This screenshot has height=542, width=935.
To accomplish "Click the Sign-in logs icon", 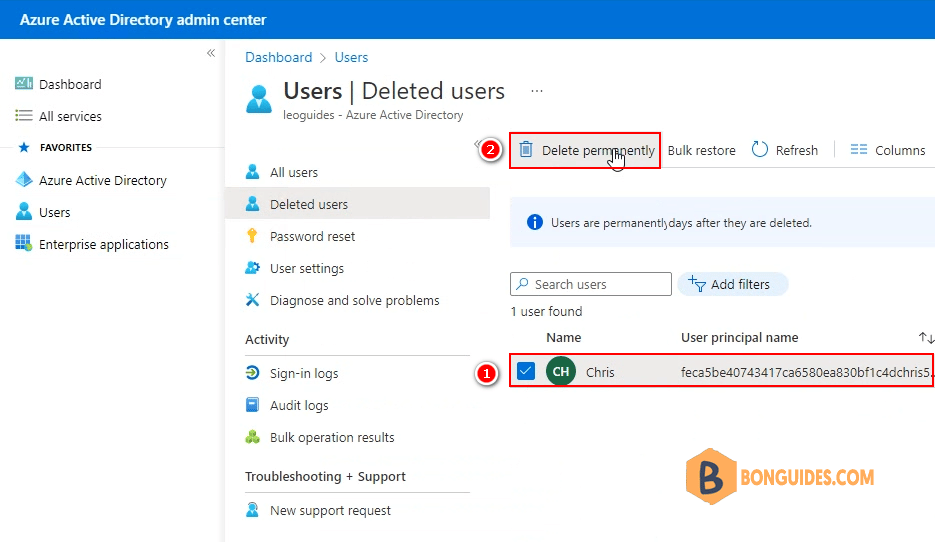I will (252, 373).
